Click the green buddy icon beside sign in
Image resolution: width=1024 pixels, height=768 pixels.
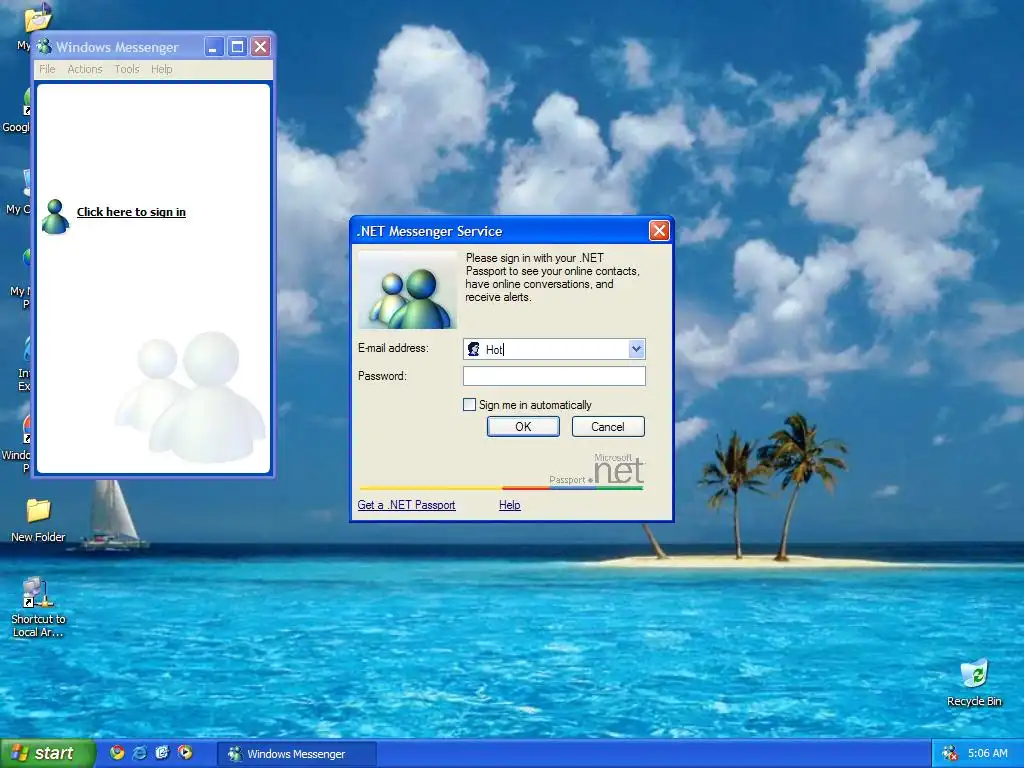(56, 217)
